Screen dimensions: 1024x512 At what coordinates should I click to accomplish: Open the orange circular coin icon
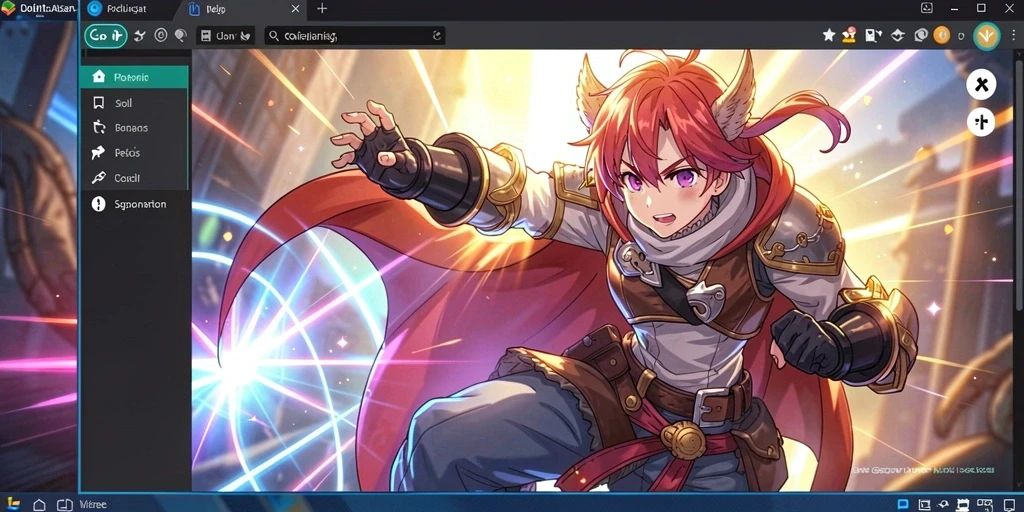pyautogui.click(x=941, y=35)
